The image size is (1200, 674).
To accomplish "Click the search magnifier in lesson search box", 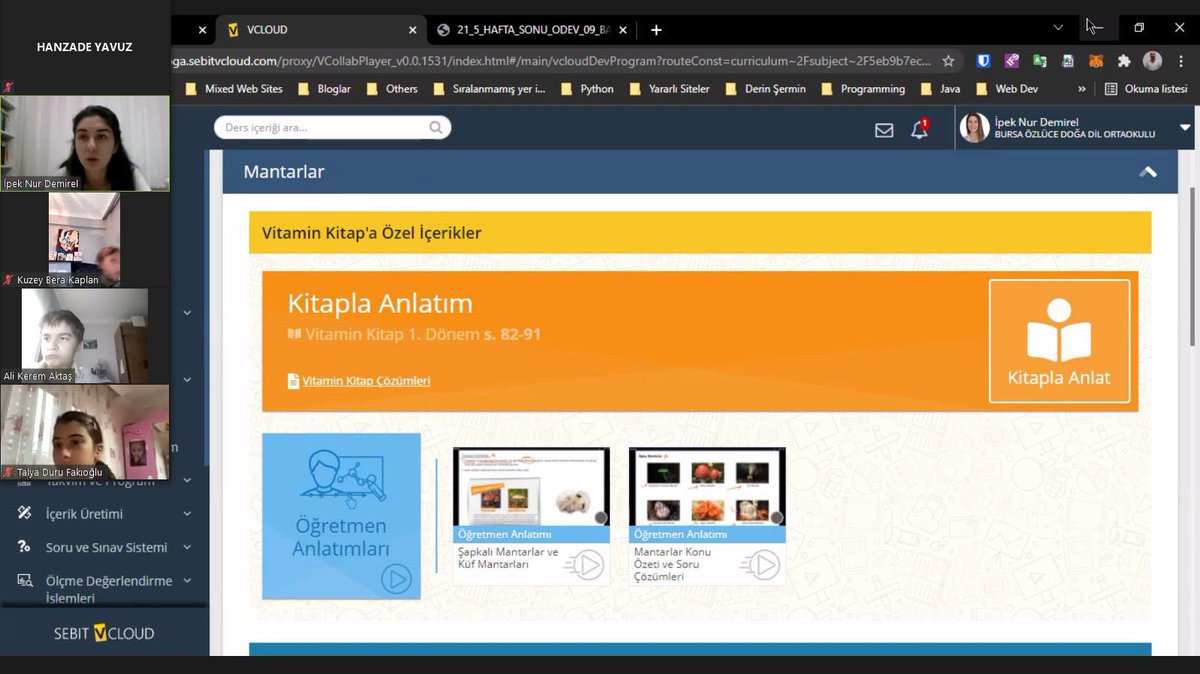I will (436, 127).
